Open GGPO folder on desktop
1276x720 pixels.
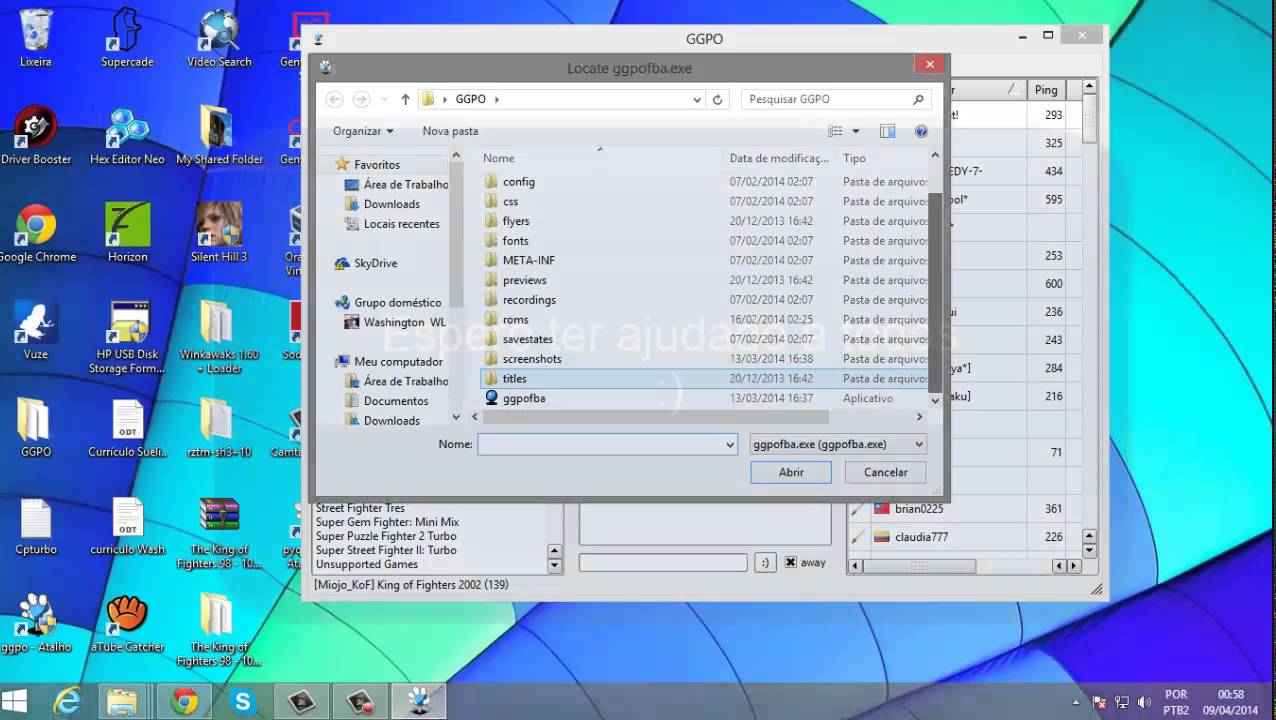click(x=36, y=428)
